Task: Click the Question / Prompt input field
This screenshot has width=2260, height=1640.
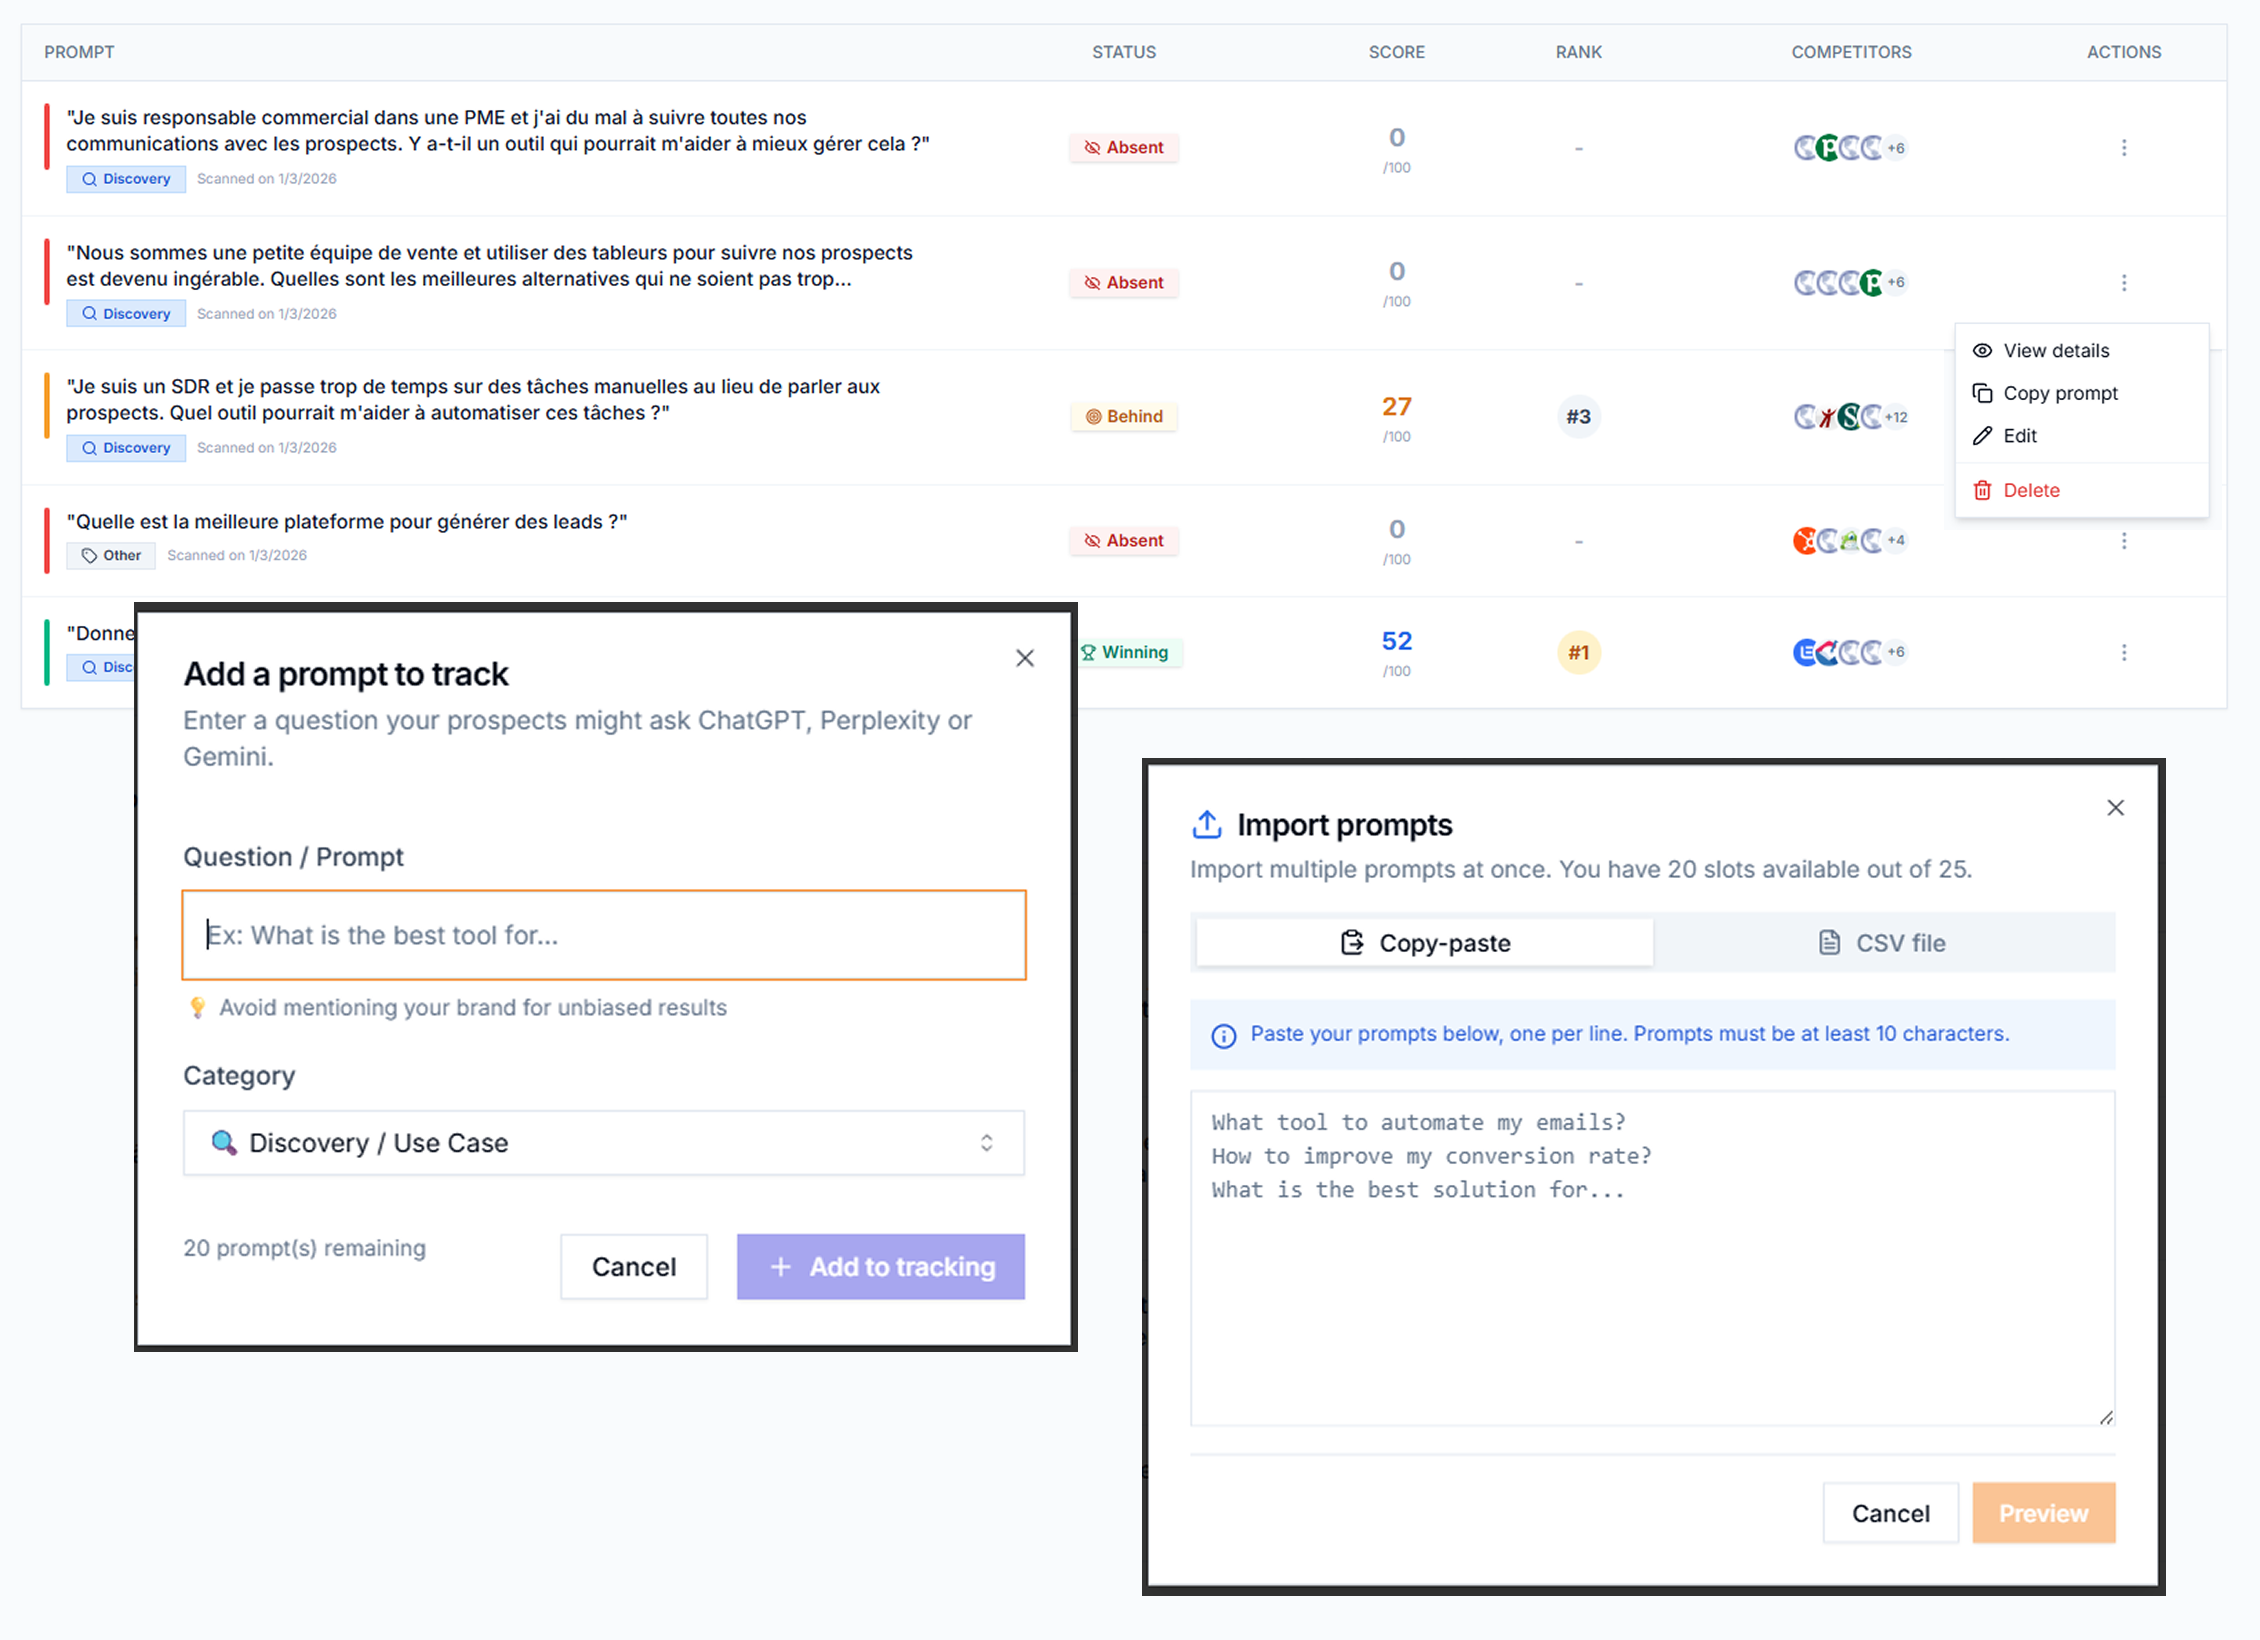Action: 603,935
